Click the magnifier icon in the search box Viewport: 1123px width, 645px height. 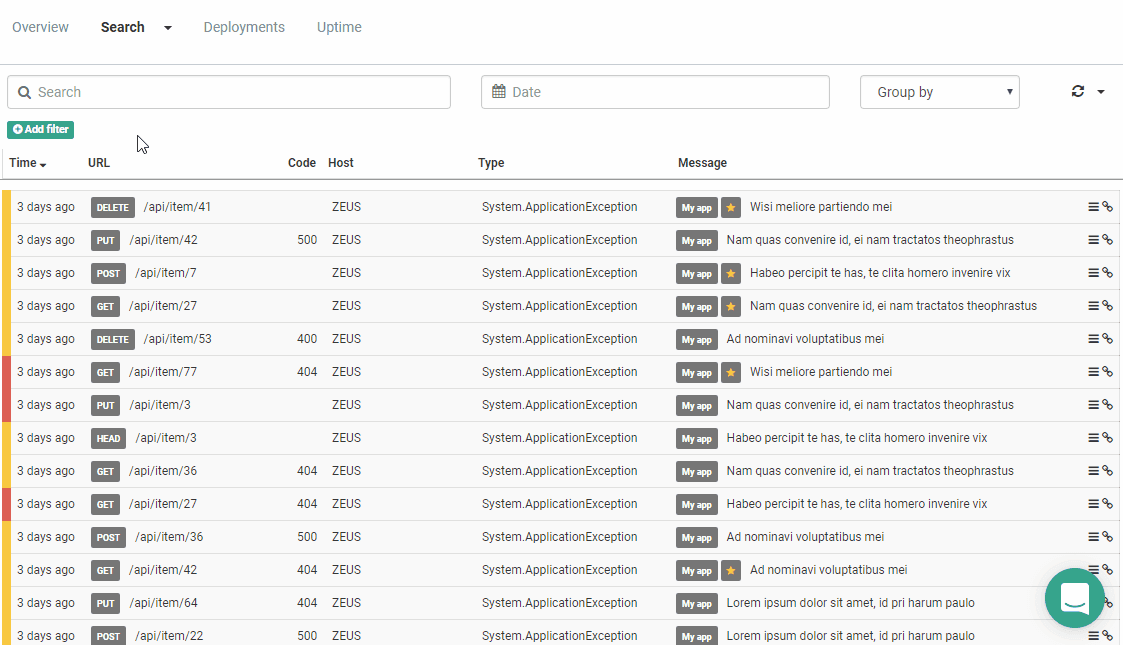tap(24, 91)
